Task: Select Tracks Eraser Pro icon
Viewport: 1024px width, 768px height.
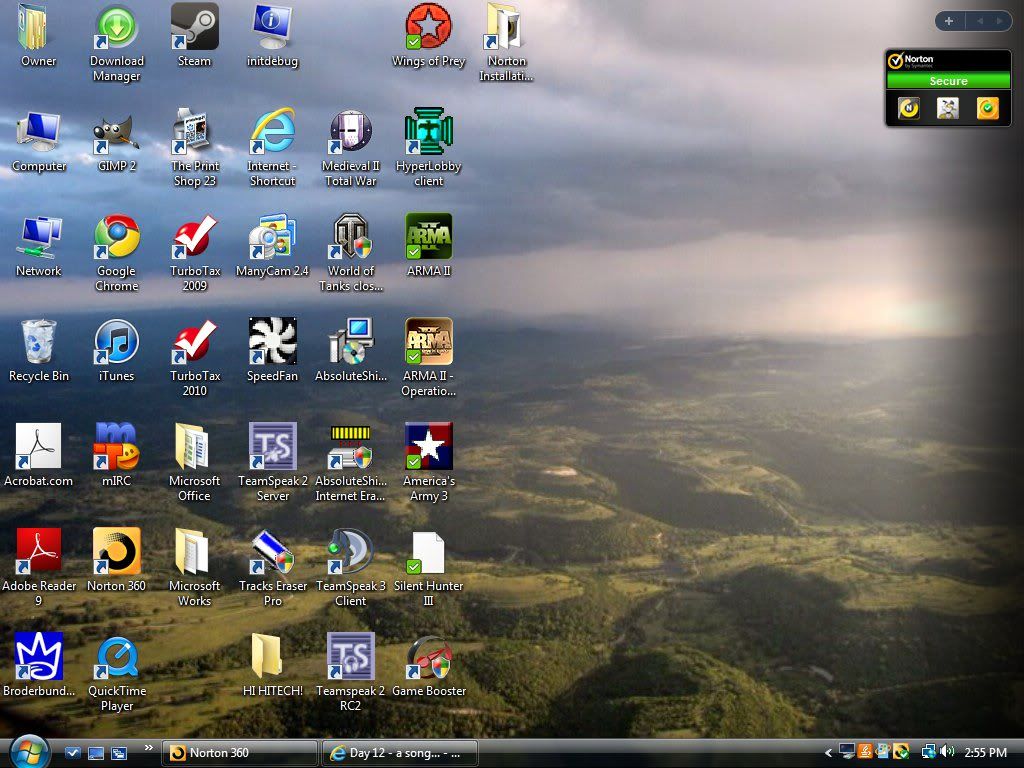Action: (x=272, y=551)
